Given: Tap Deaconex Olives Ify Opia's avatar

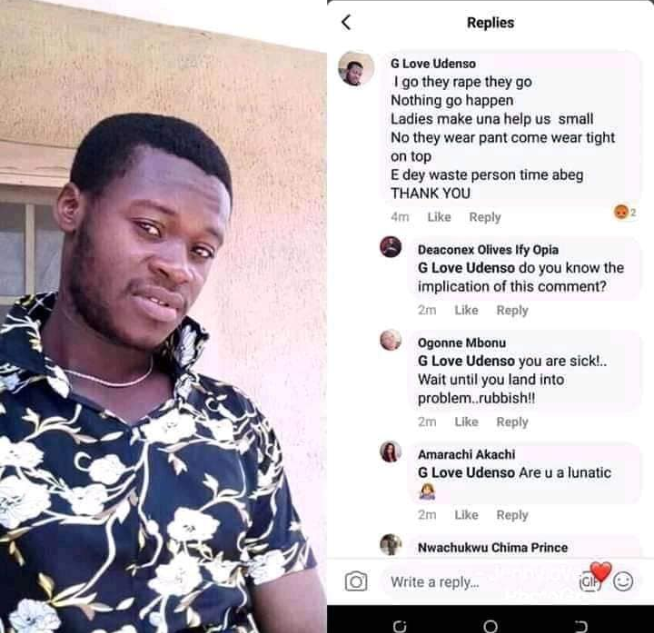Looking at the screenshot, I should pyautogui.click(x=391, y=247).
